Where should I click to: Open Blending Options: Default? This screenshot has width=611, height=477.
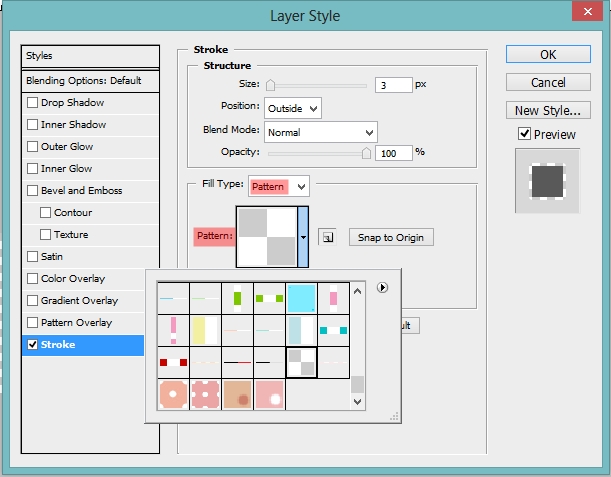[90, 81]
